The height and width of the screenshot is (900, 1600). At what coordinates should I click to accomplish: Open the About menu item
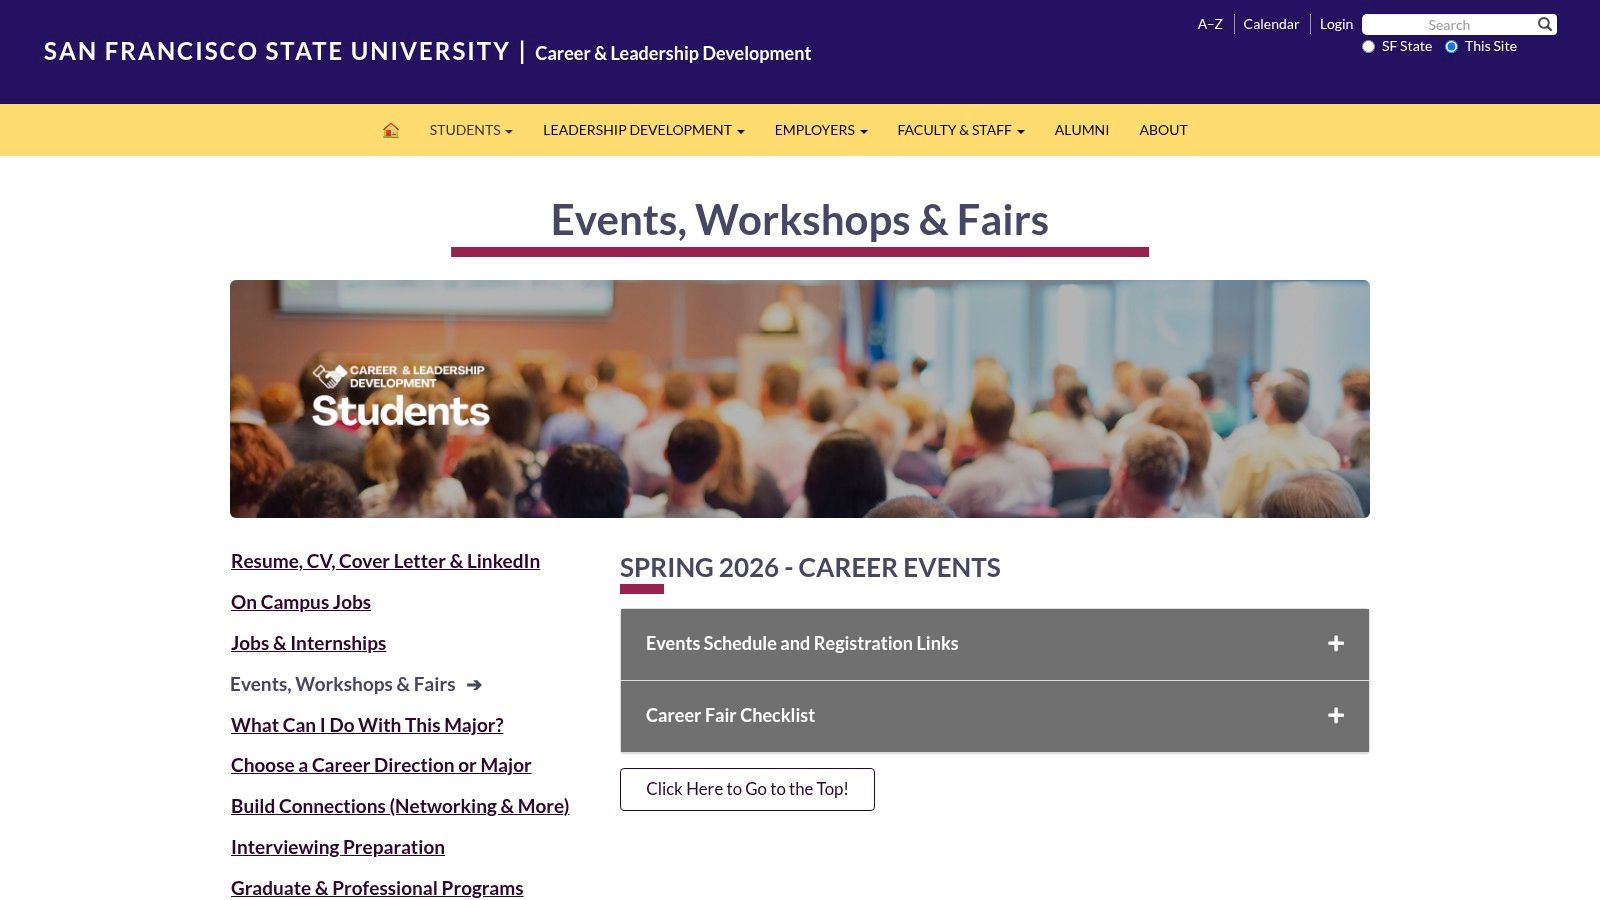[x=1163, y=130]
